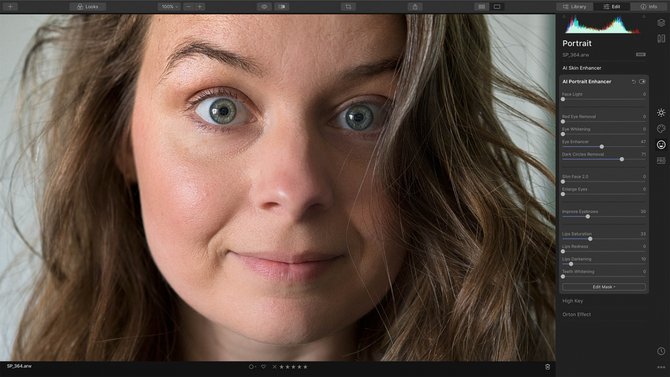Screen dimensions: 670x377
Task: Click the Enlarge Eyes slider
Action: pyautogui.click(x=604, y=194)
